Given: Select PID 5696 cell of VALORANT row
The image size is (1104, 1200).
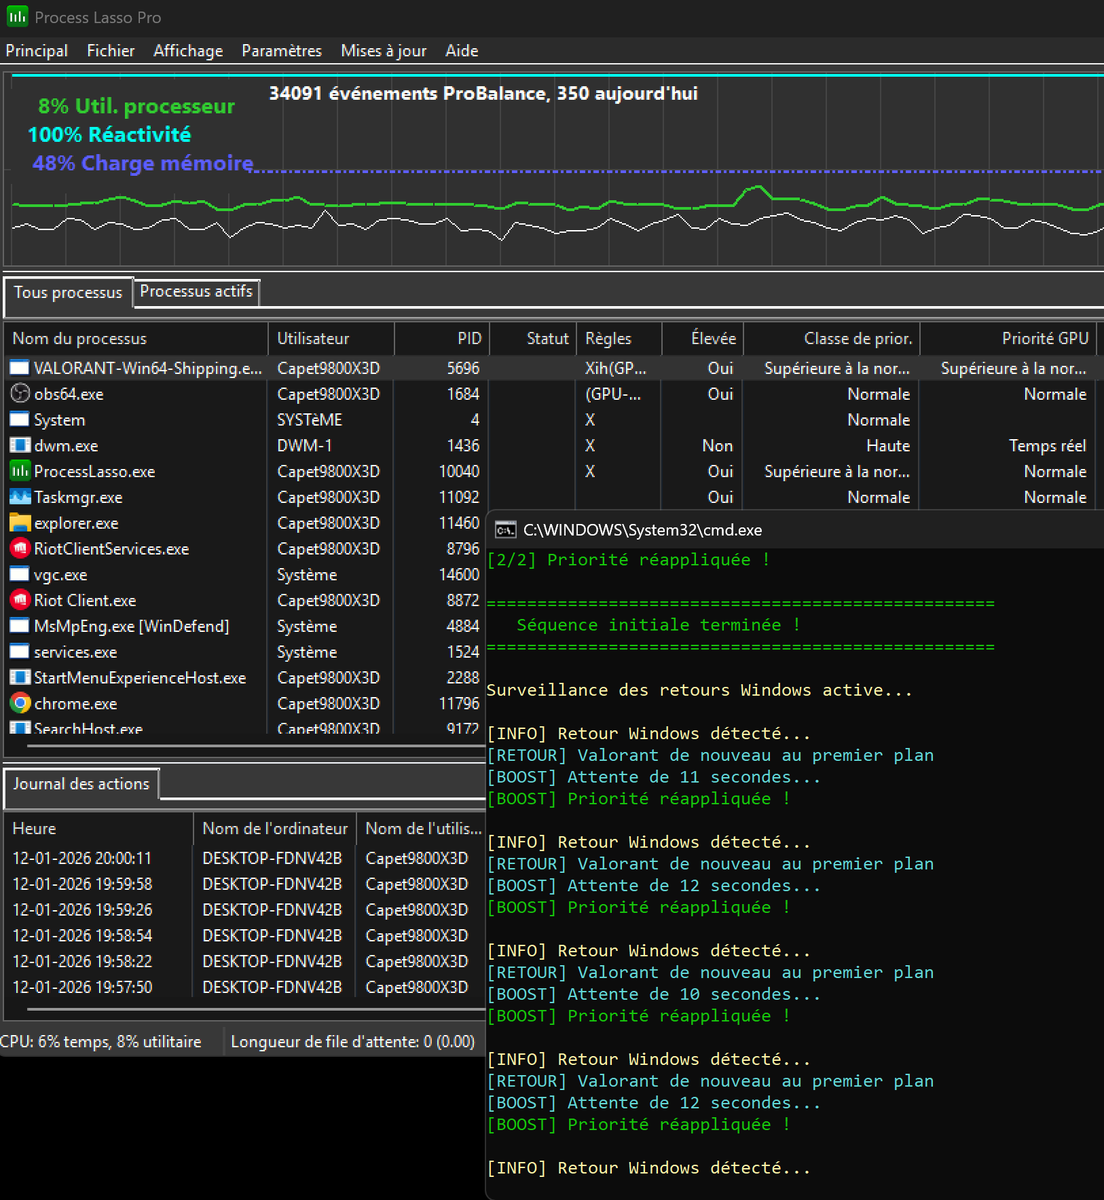Looking at the screenshot, I should (x=463, y=368).
